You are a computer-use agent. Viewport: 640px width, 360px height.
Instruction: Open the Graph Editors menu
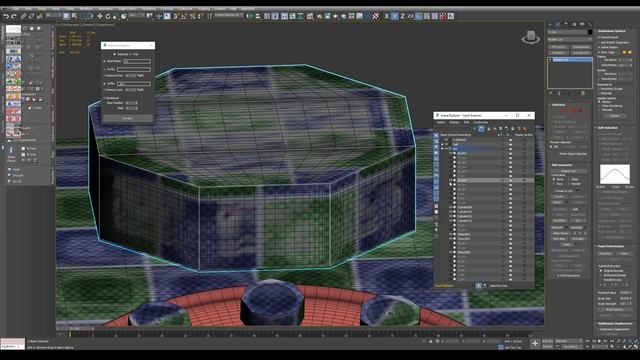tap(127, 9)
